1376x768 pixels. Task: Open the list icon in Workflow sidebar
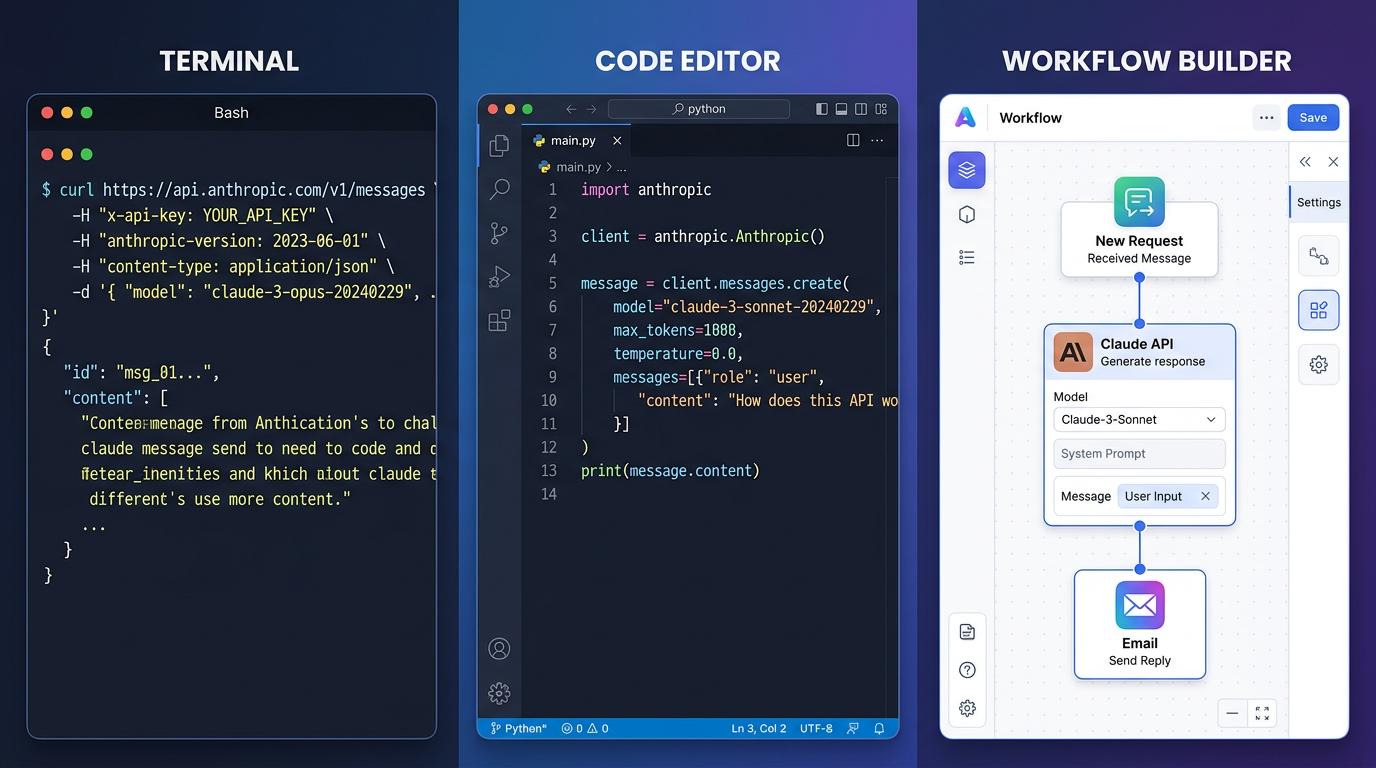[x=967, y=258]
